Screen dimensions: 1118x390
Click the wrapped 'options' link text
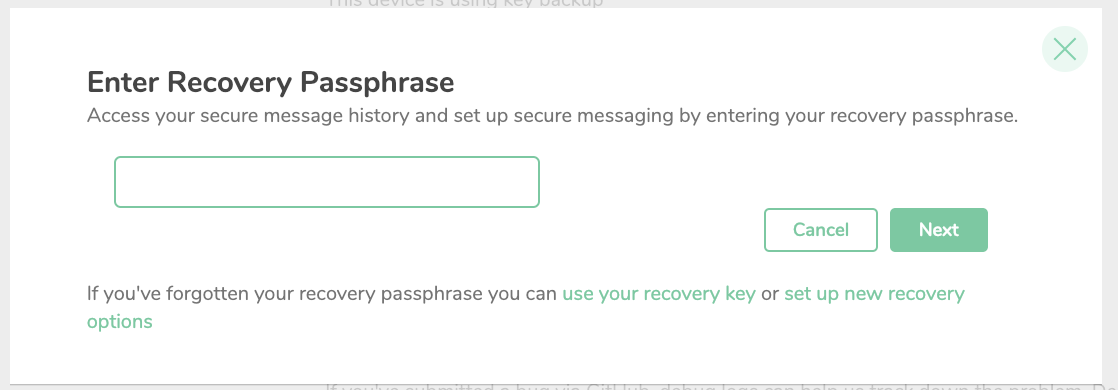click(120, 322)
